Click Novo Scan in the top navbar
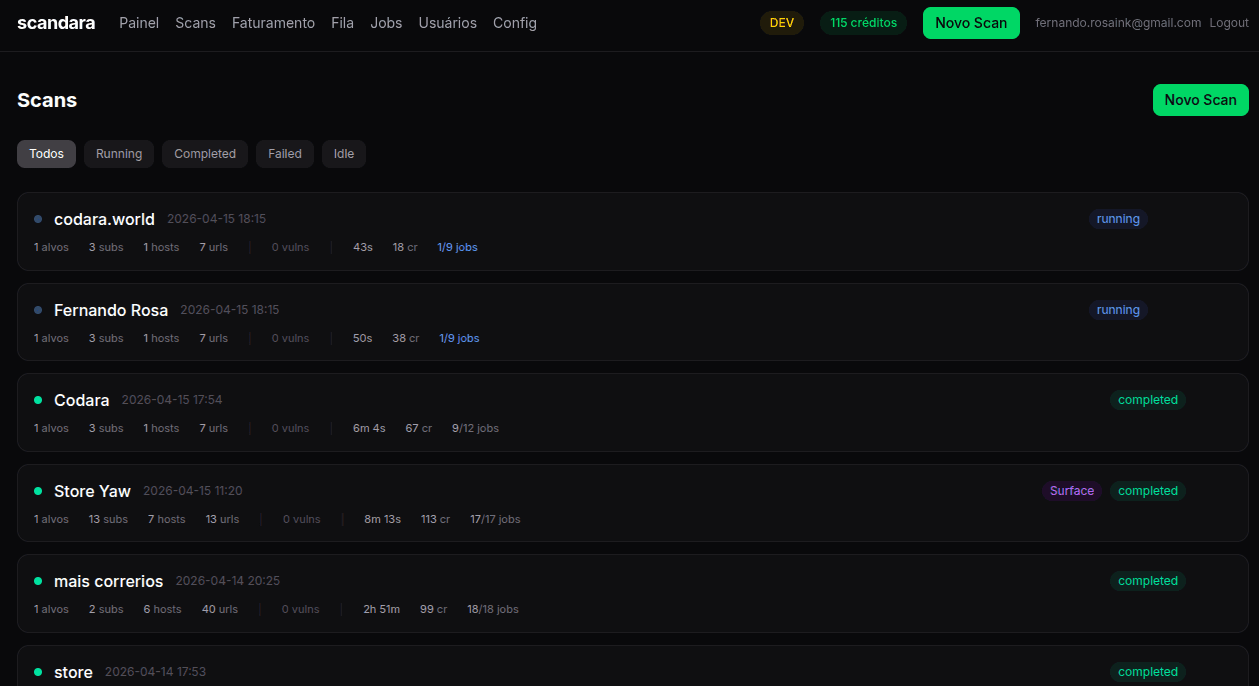The image size is (1259, 686). (970, 23)
